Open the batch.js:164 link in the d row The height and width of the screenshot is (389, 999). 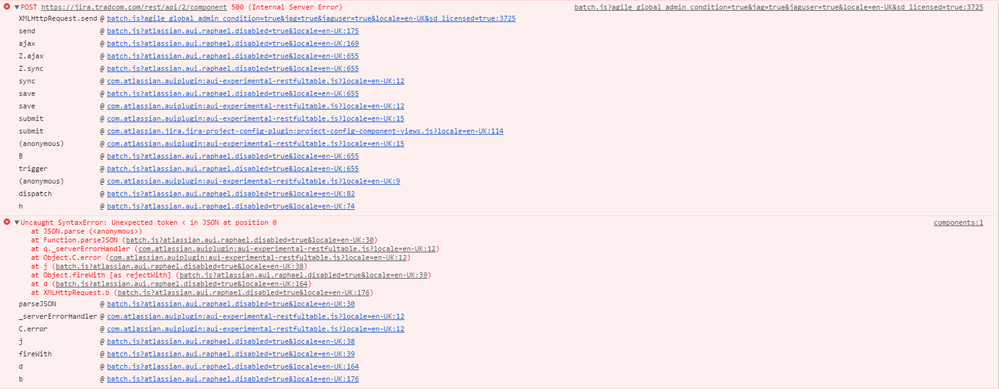click(233, 367)
